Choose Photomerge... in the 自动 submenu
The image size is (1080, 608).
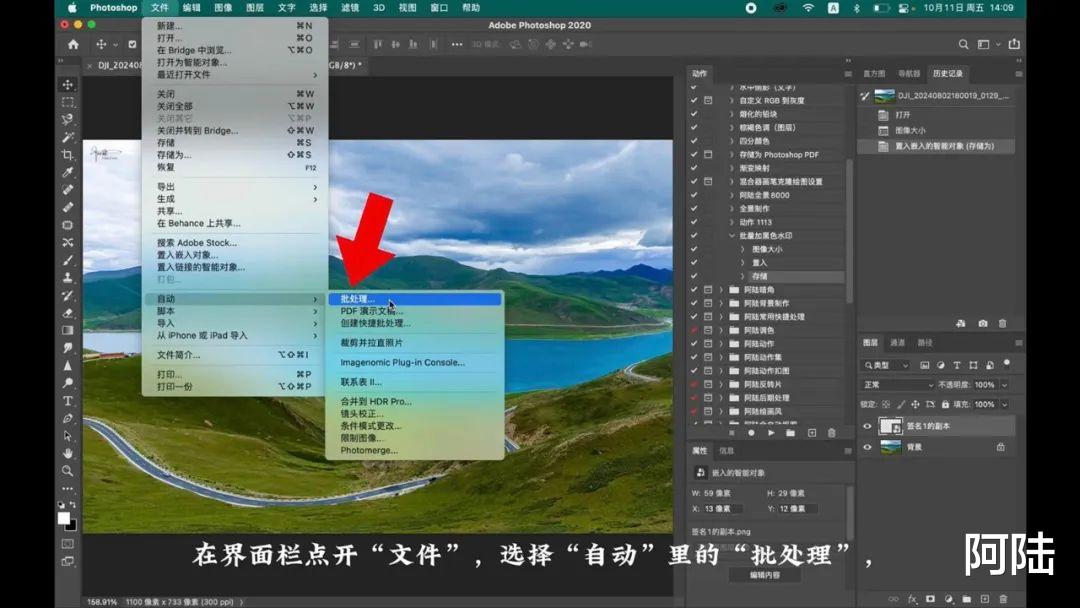click(x=415, y=450)
